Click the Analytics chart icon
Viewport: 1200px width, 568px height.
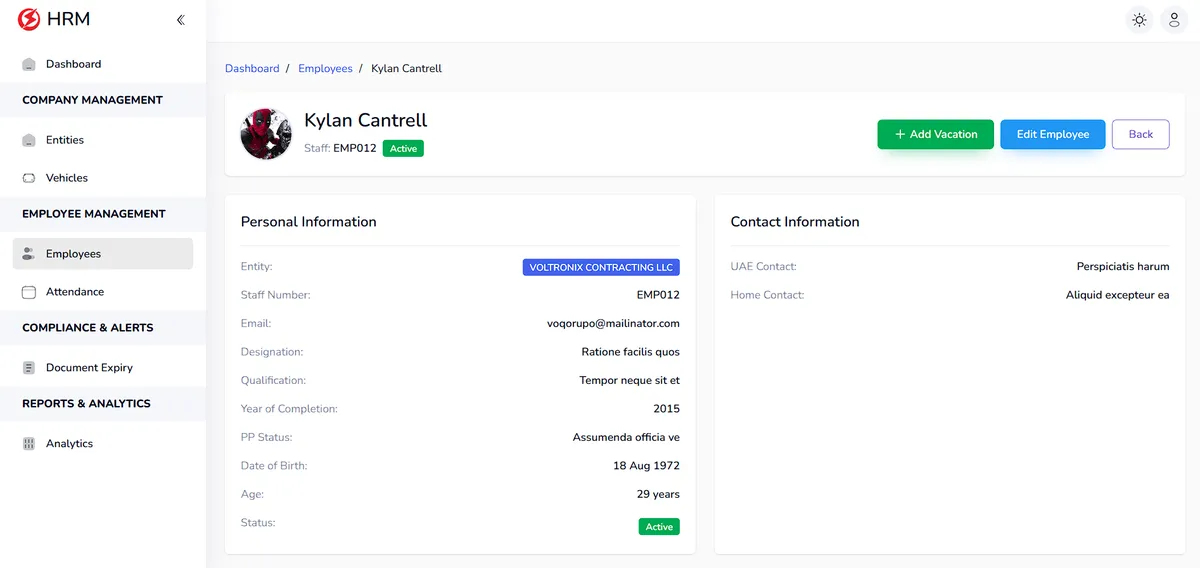[29, 444]
